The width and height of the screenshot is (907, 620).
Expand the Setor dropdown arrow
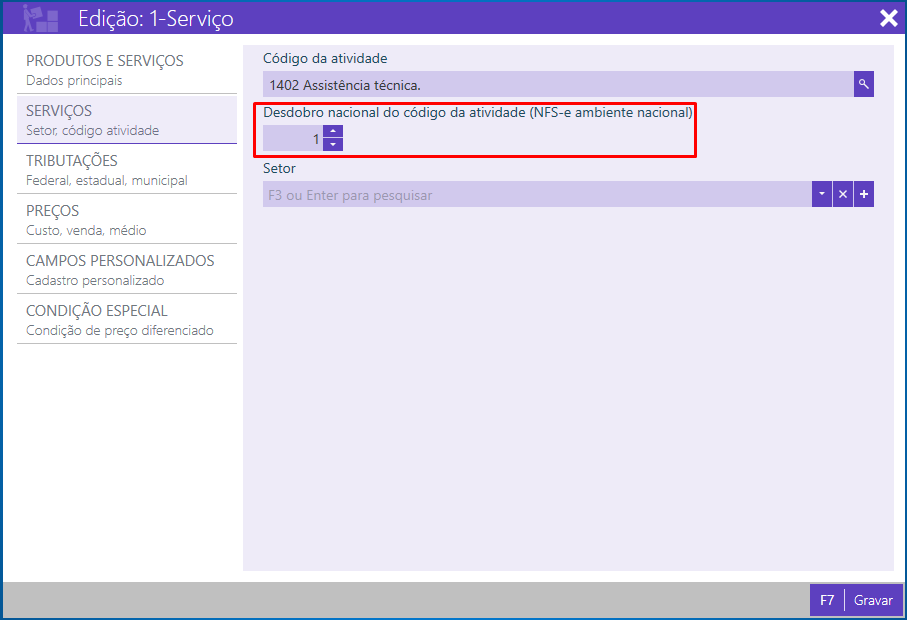pyautogui.click(x=822, y=194)
